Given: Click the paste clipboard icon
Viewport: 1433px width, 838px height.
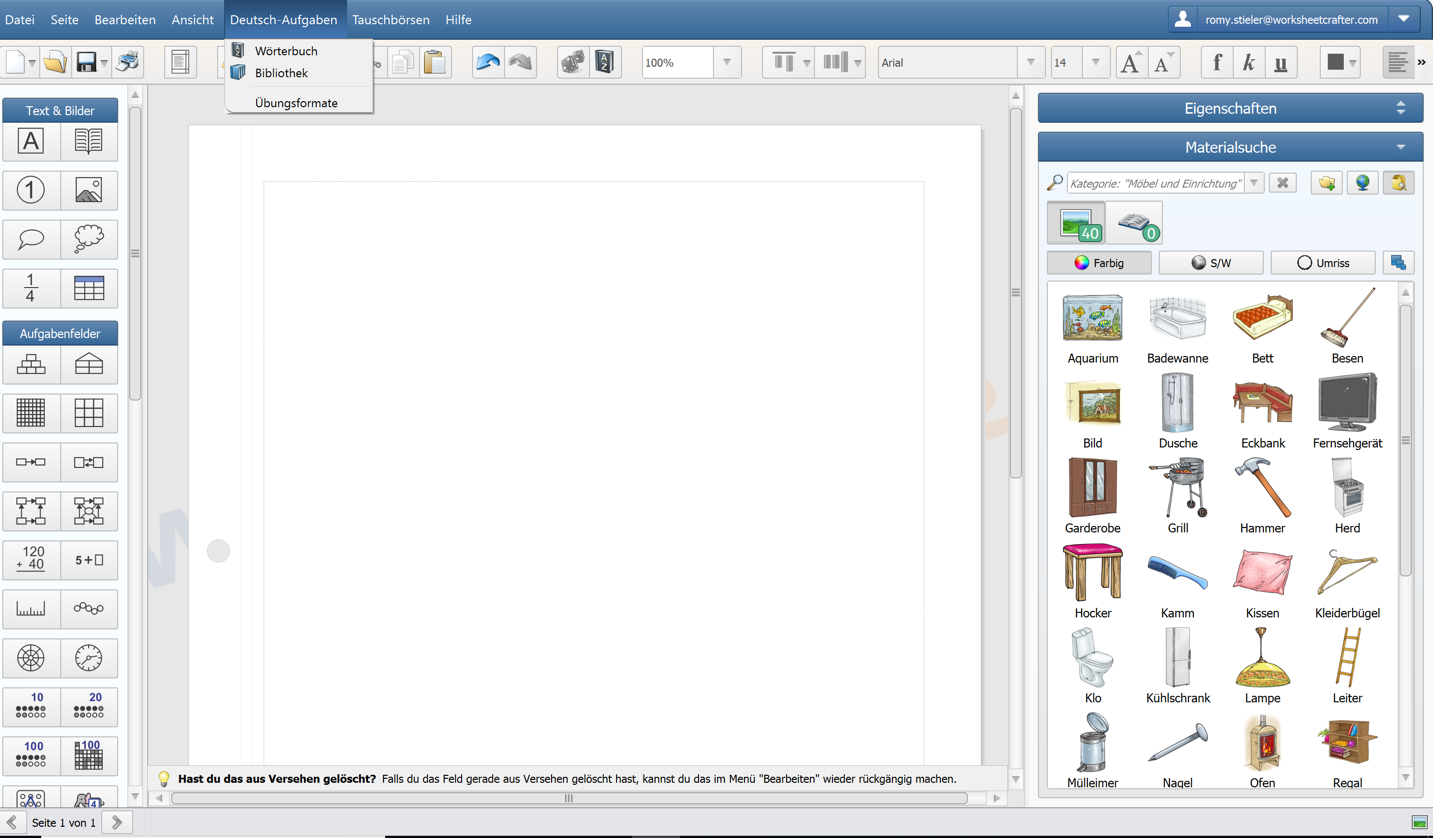Looking at the screenshot, I should [x=435, y=62].
